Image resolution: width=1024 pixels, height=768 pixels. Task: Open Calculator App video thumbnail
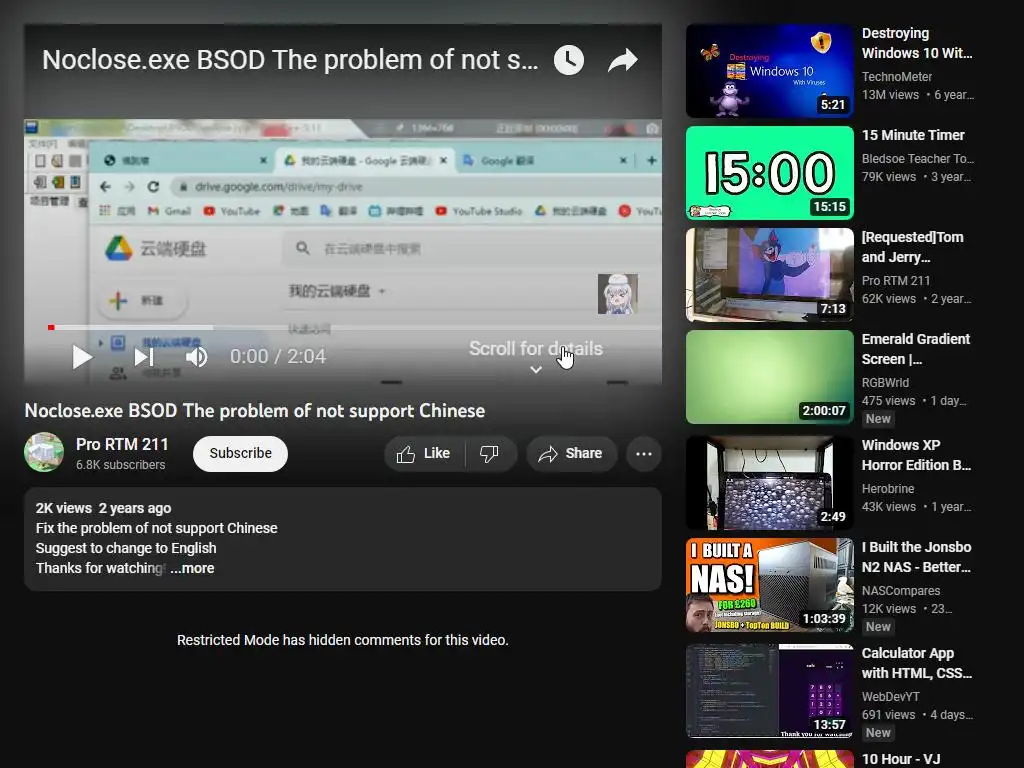pos(769,691)
